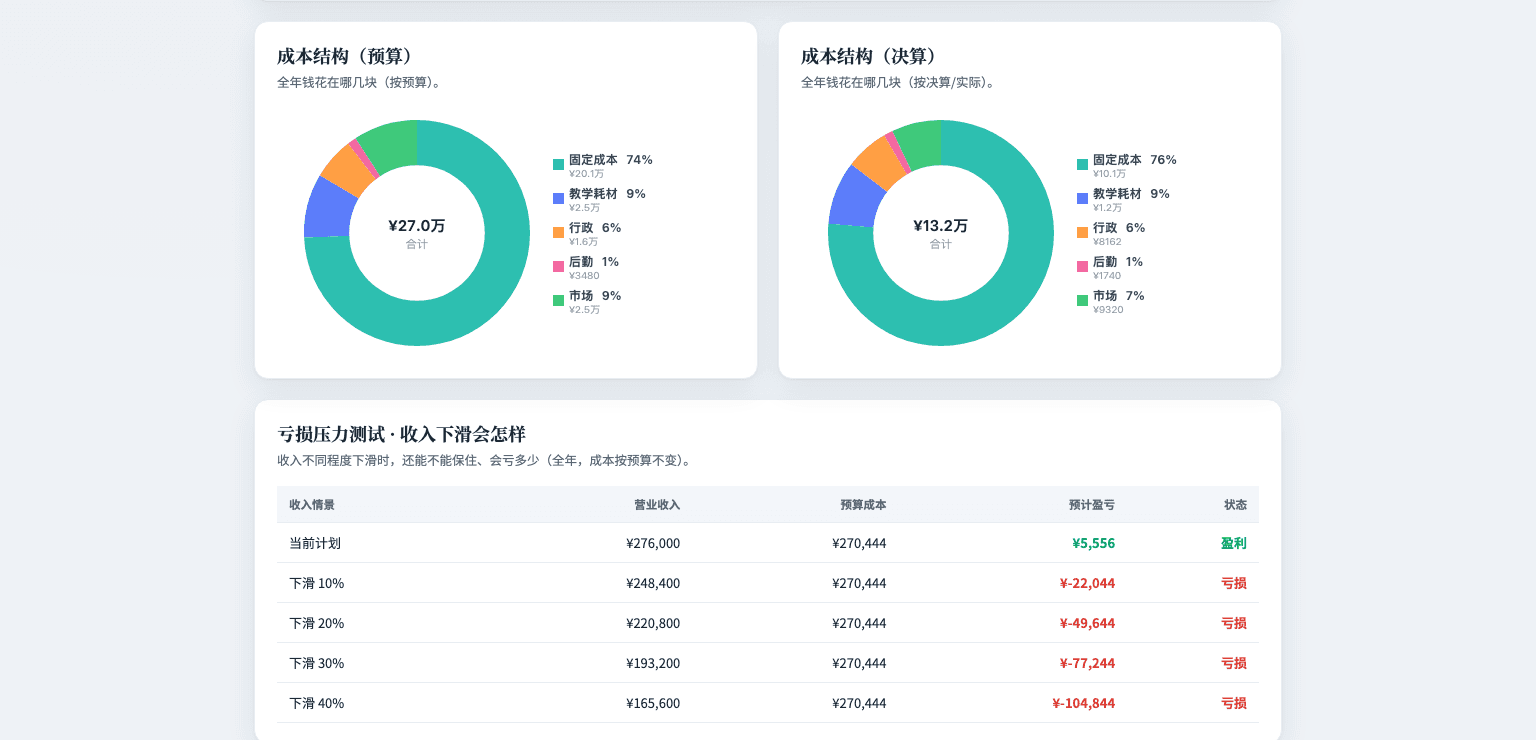Image resolution: width=1536 pixels, height=740 pixels.
Task: Select the 下滑 40% row label
Action: [x=316, y=703]
